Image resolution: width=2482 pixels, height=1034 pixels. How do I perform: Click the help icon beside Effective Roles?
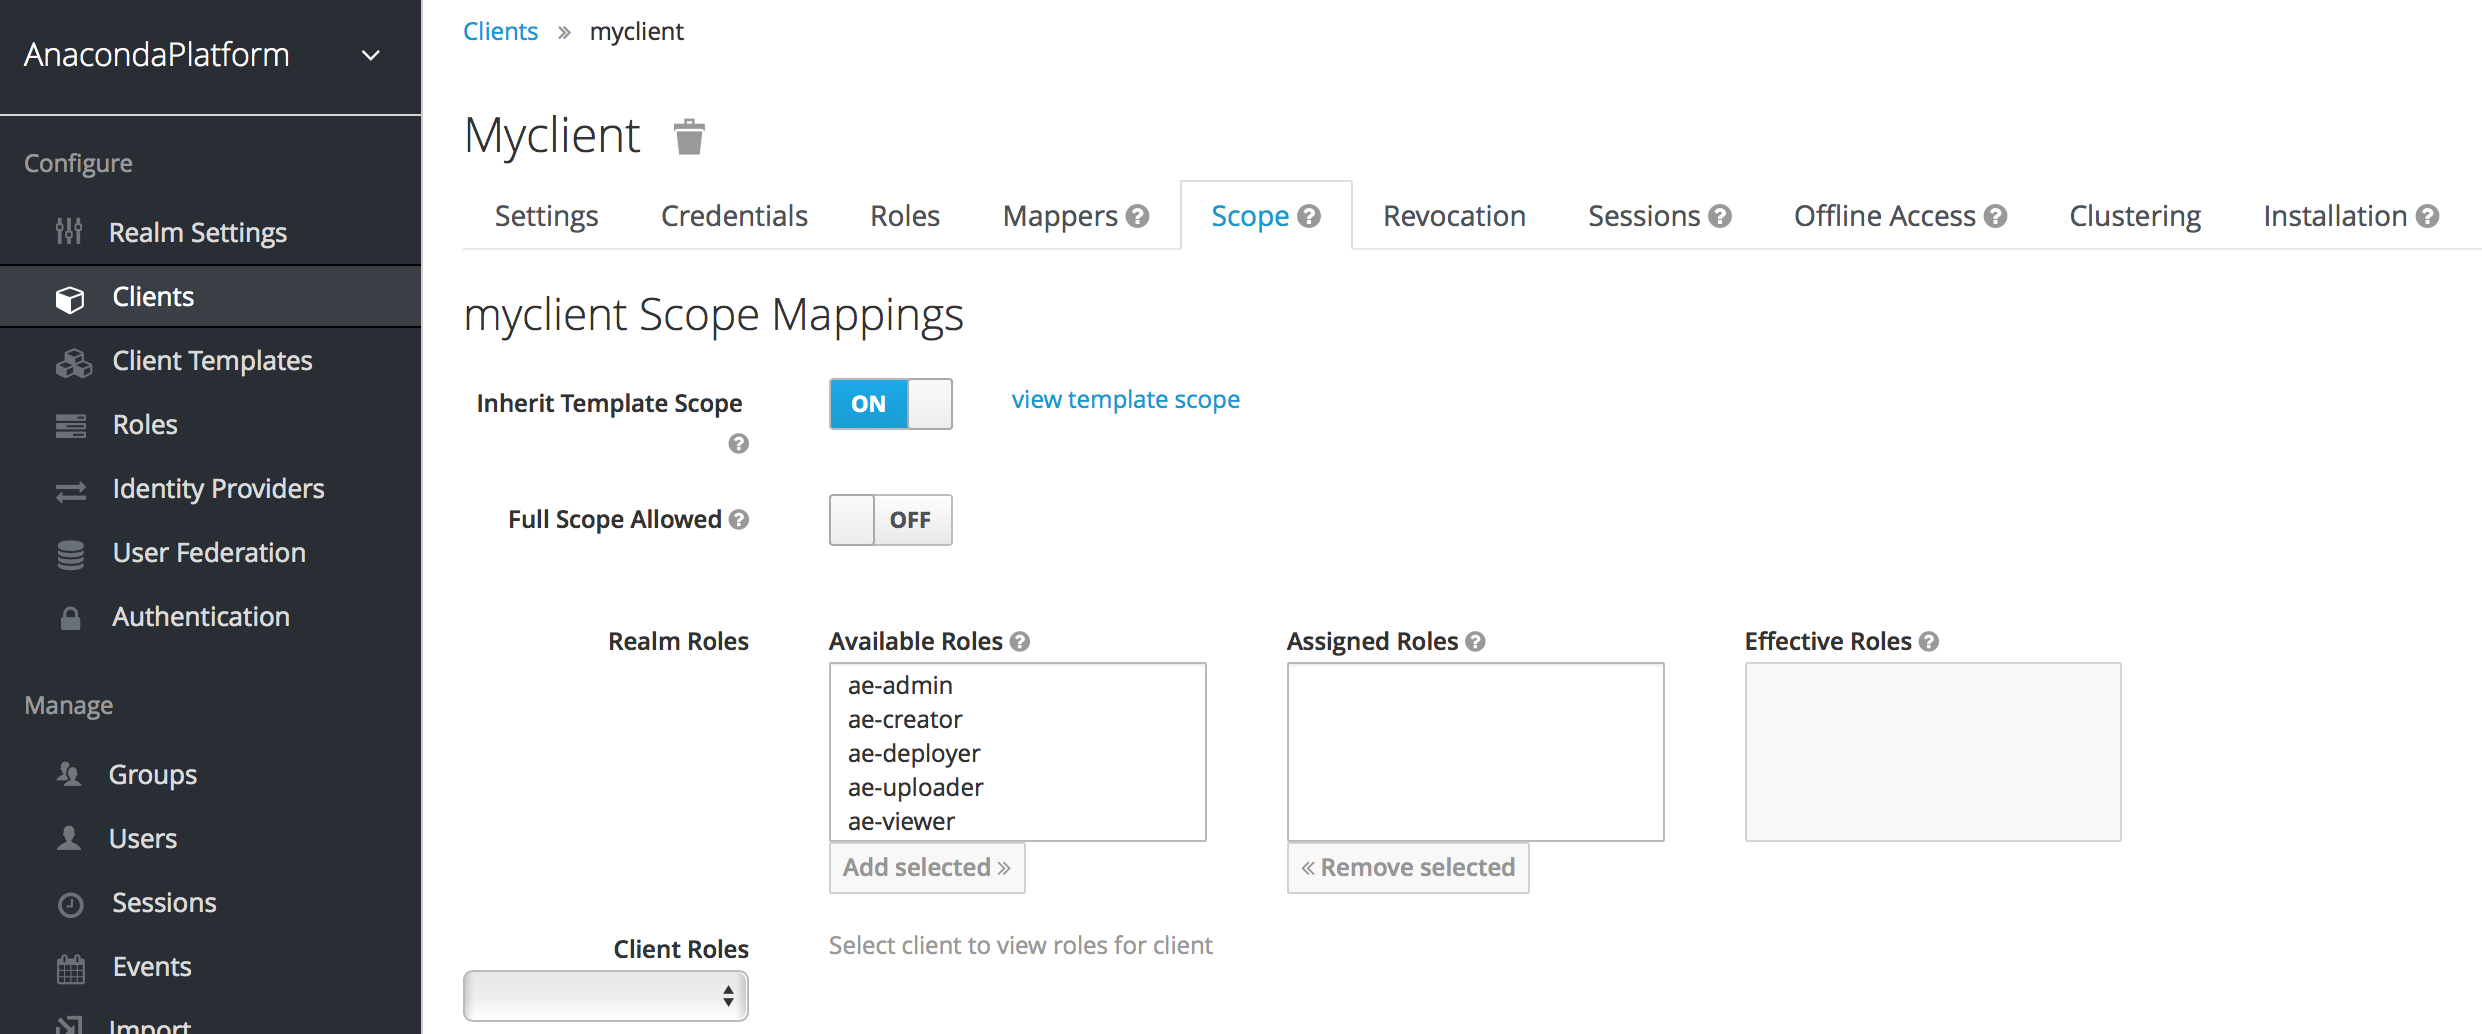1929,642
